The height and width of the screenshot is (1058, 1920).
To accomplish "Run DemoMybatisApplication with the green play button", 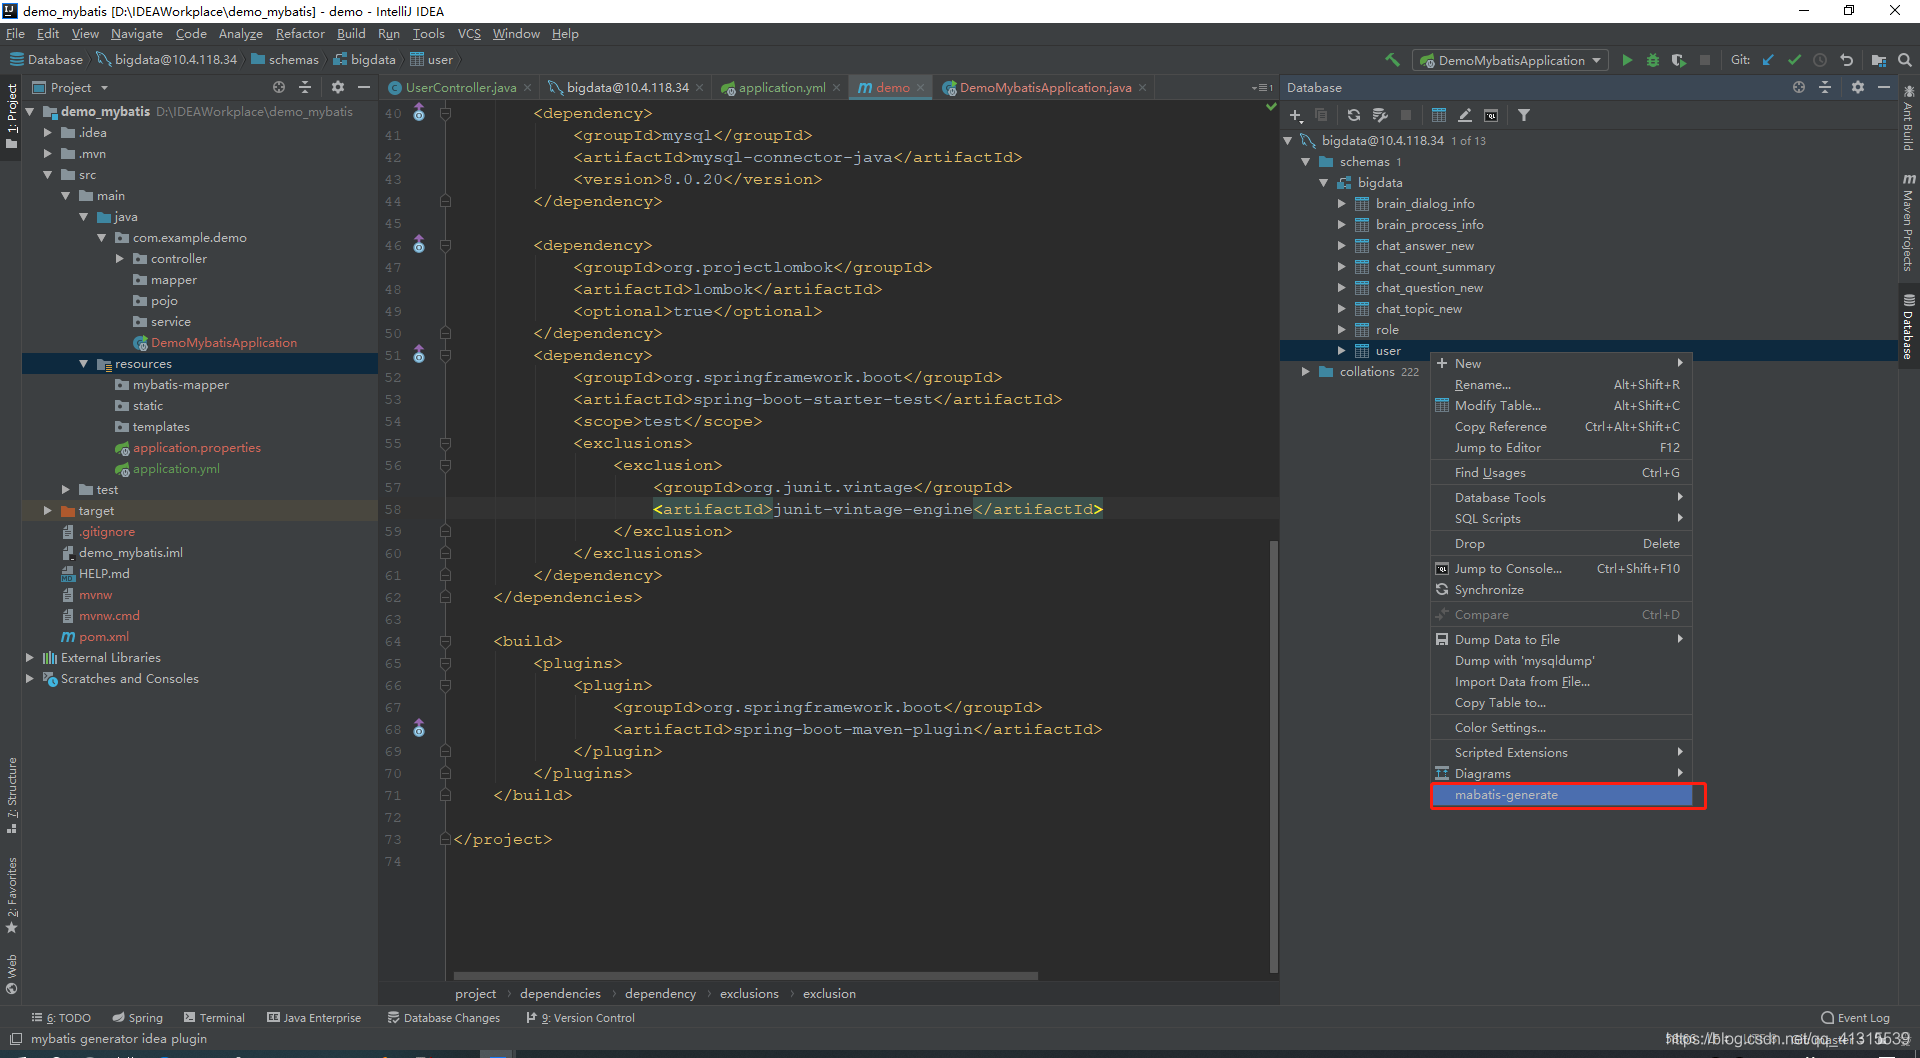I will coord(1627,60).
